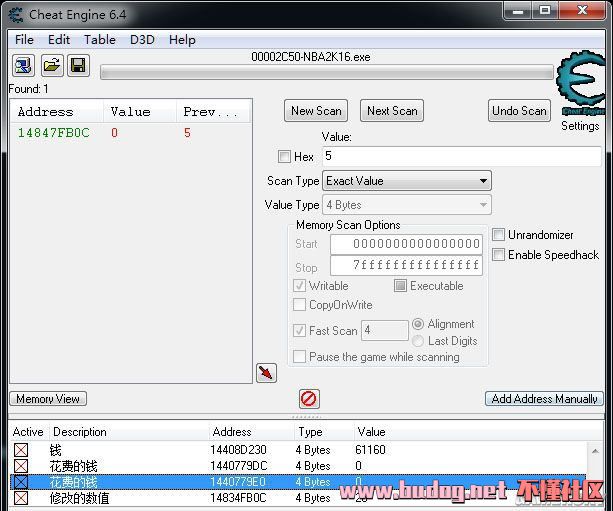Viewport: 613px width, 511px height.
Task: Click the Undo Scan button
Action: 519,111
